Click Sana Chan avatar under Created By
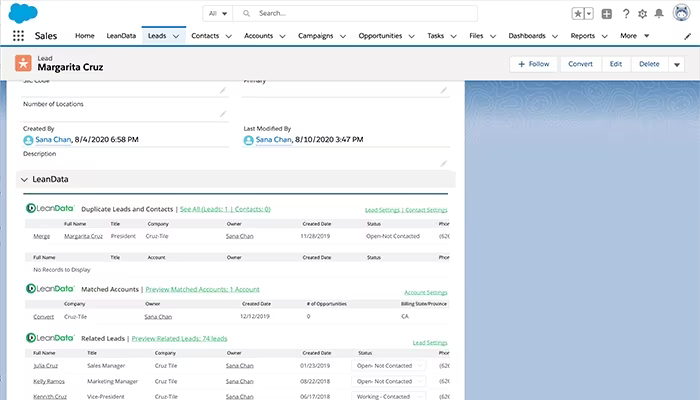Screen dimensions: 700x400 coord(28,140)
